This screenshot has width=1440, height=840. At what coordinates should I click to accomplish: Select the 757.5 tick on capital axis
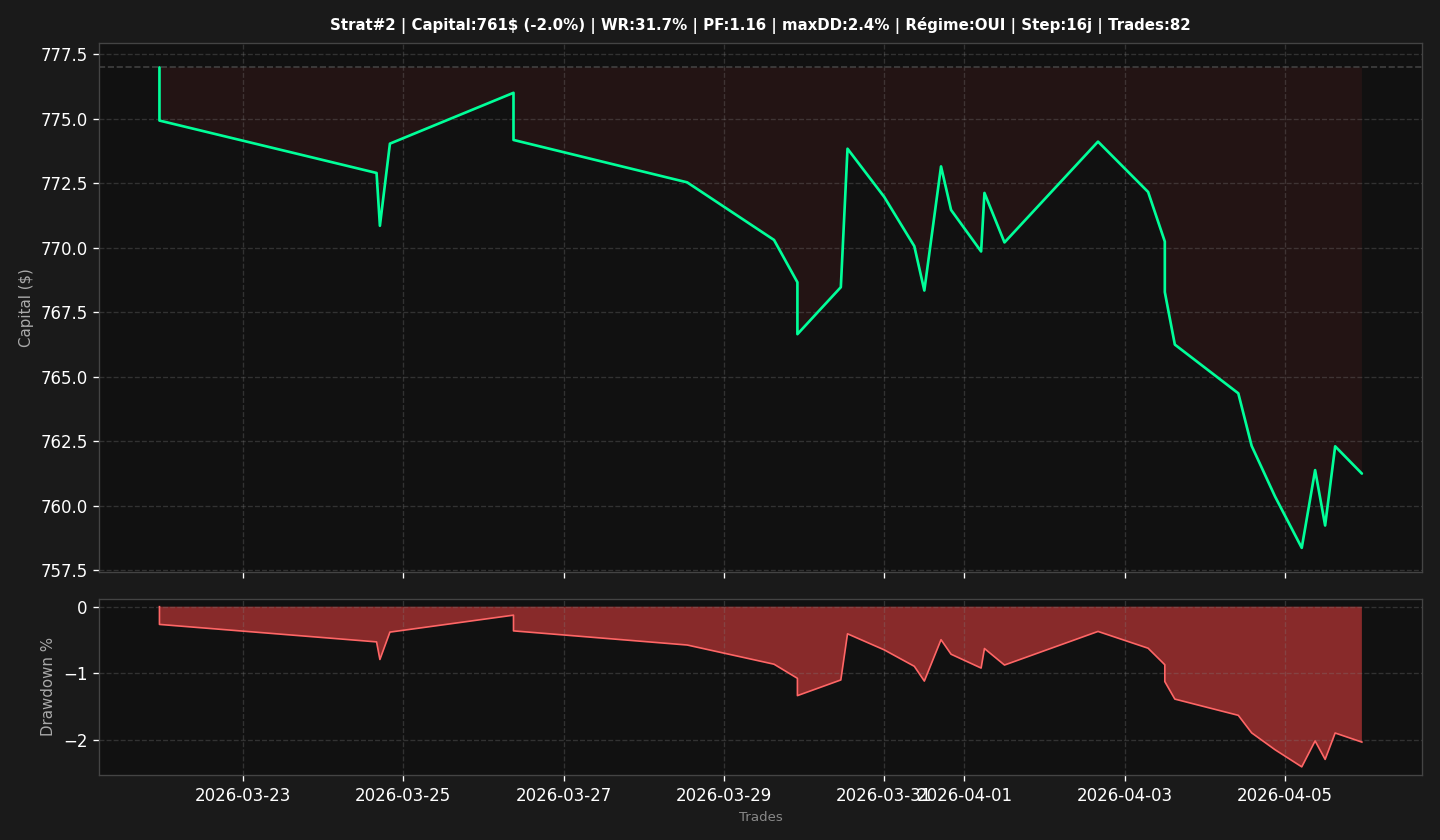(x=64, y=571)
